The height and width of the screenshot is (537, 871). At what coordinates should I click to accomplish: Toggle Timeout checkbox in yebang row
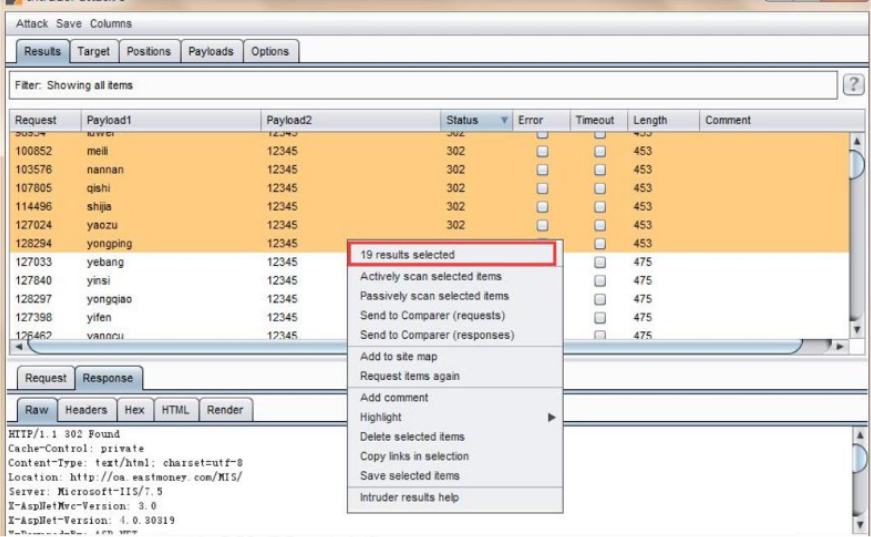click(x=600, y=262)
